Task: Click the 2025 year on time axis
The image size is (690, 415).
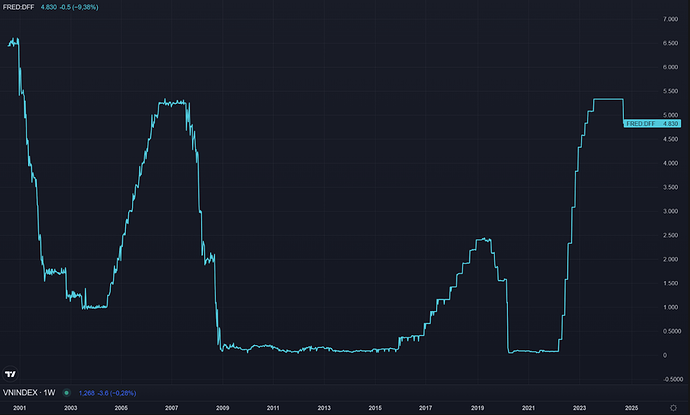Action: pos(631,408)
